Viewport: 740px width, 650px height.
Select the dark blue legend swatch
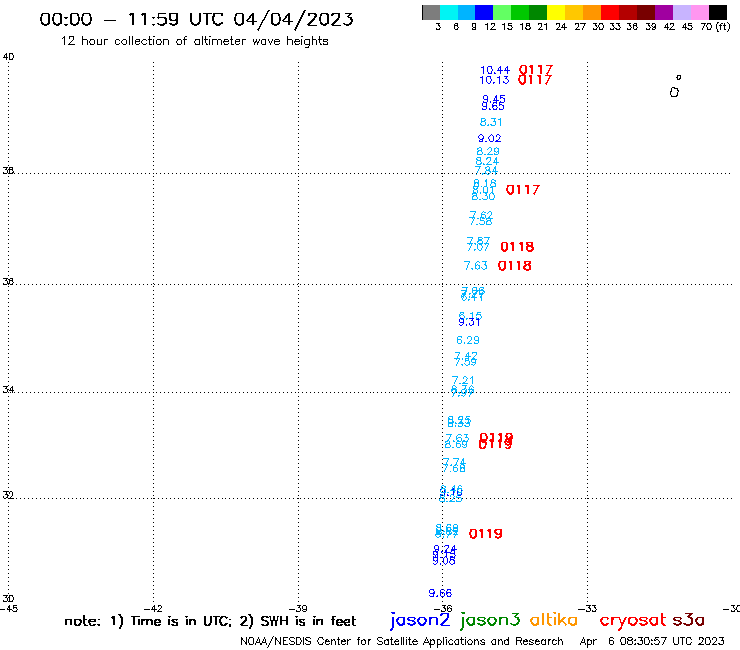click(x=484, y=12)
